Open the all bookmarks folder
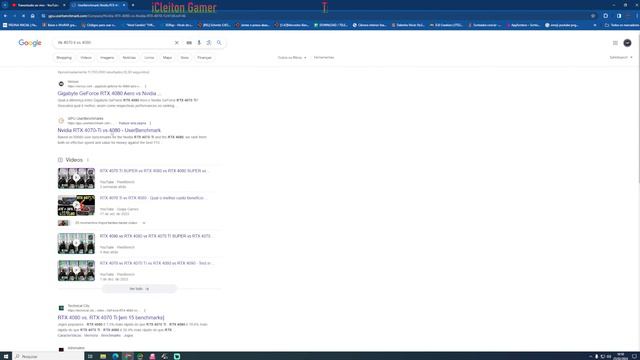The width and height of the screenshot is (640, 360). [621, 25]
